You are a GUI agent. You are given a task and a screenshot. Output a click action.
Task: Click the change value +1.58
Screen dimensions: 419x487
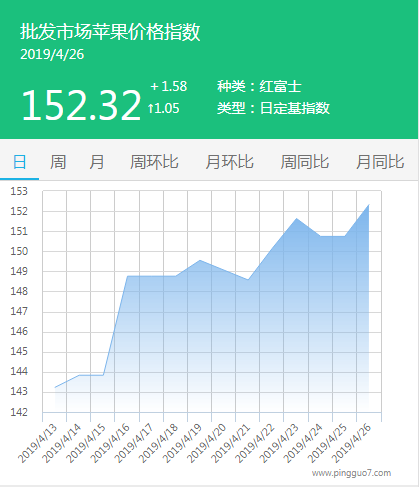pyautogui.click(x=169, y=86)
